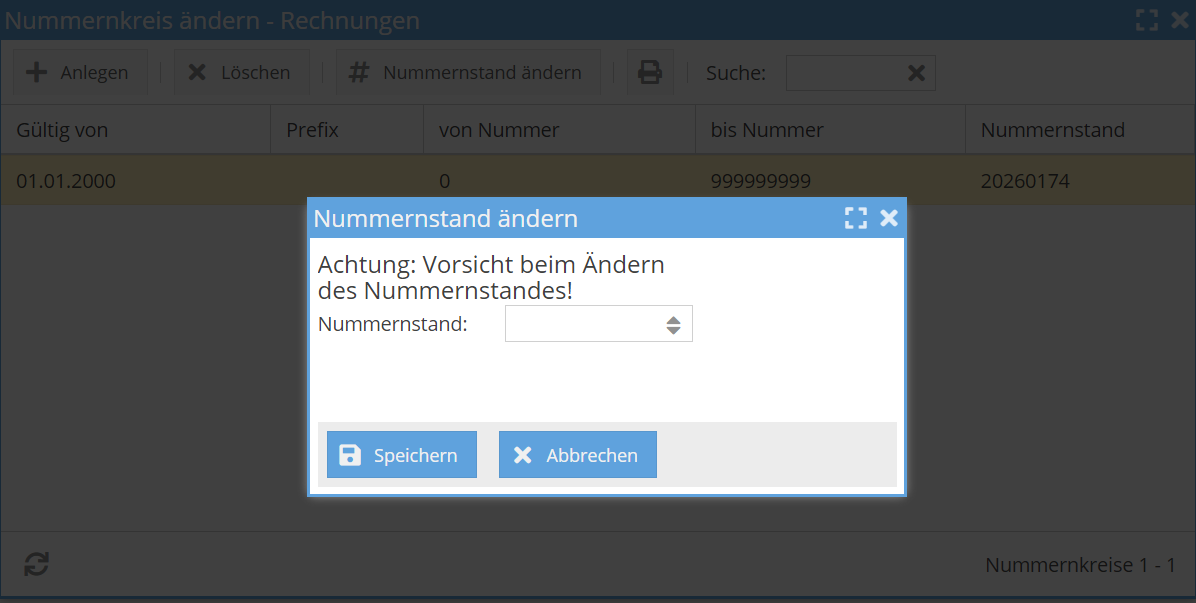Refresh the Nummernkreise list with circular arrows icon
This screenshot has width=1196, height=603.
[x=37, y=564]
